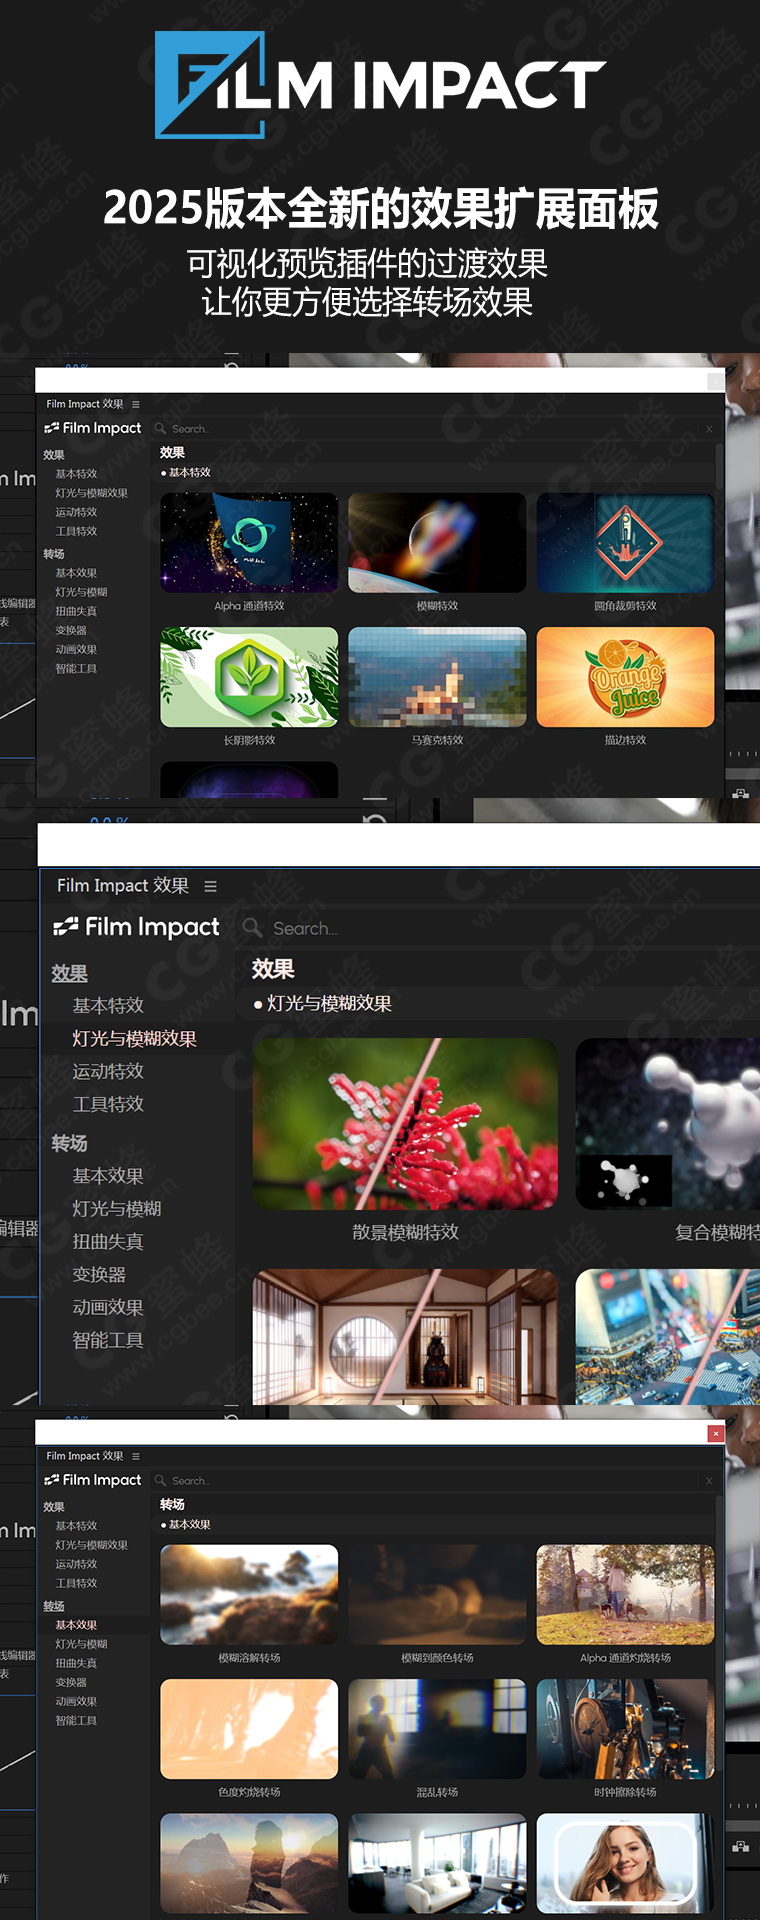Image resolution: width=760 pixels, height=1920 pixels.
Task: Click the 模糊溶解转场 thumbnail
Action: [249, 1595]
